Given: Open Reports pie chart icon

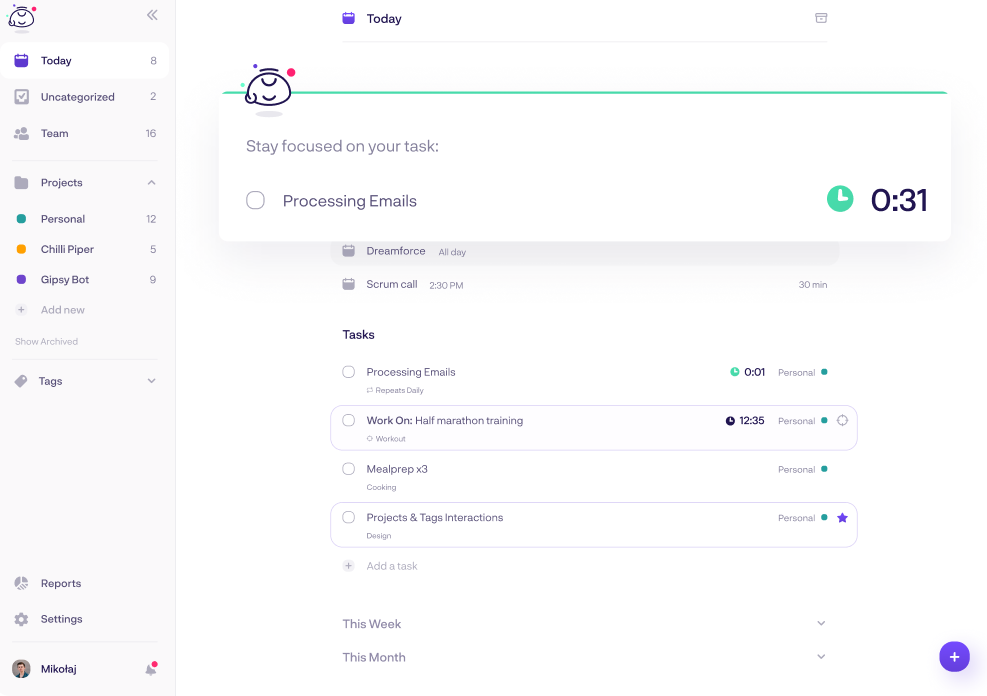Looking at the screenshot, I should (21, 583).
